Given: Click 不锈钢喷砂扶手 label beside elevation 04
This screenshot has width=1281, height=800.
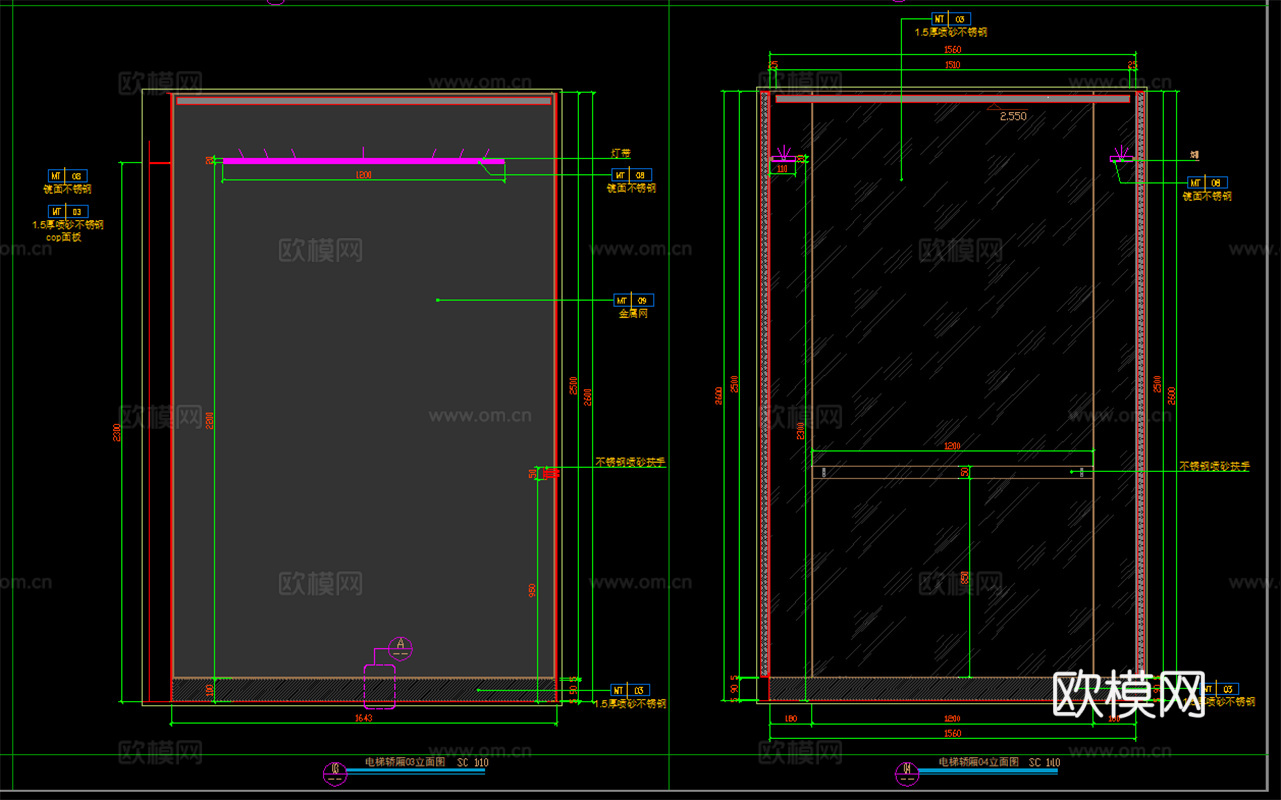Looking at the screenshot, I should pyautogui.click(x=1215, y=466).
